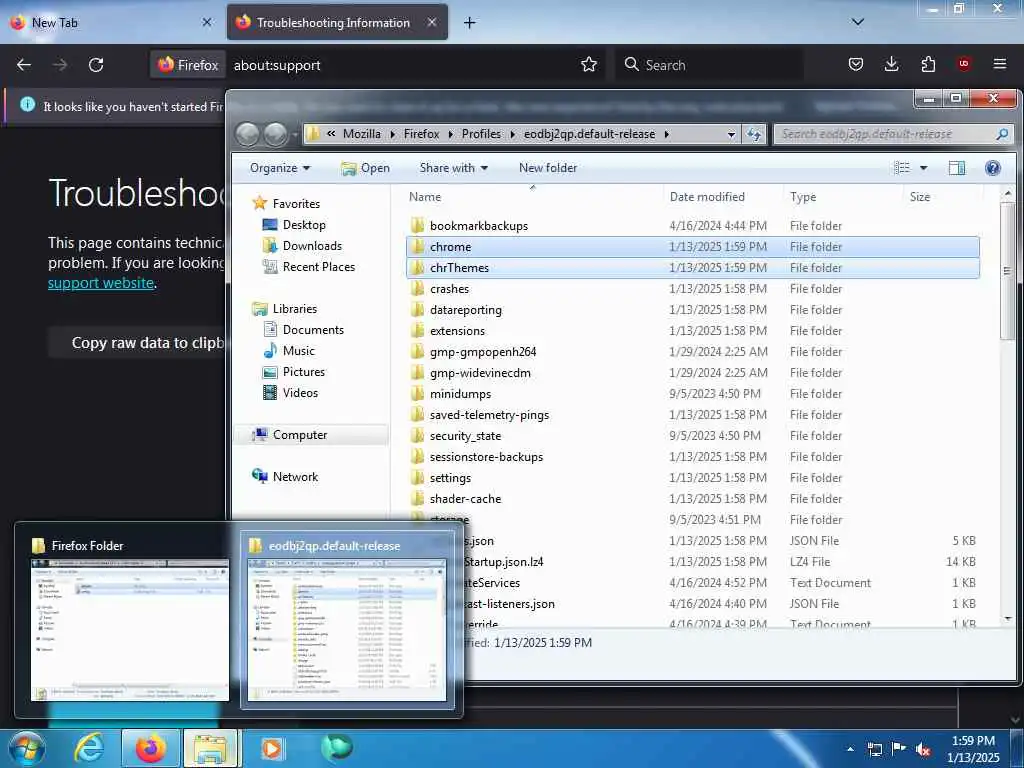Toggle the preview pane icon
The image size is (1024, 768).
(x=957, y=168)
